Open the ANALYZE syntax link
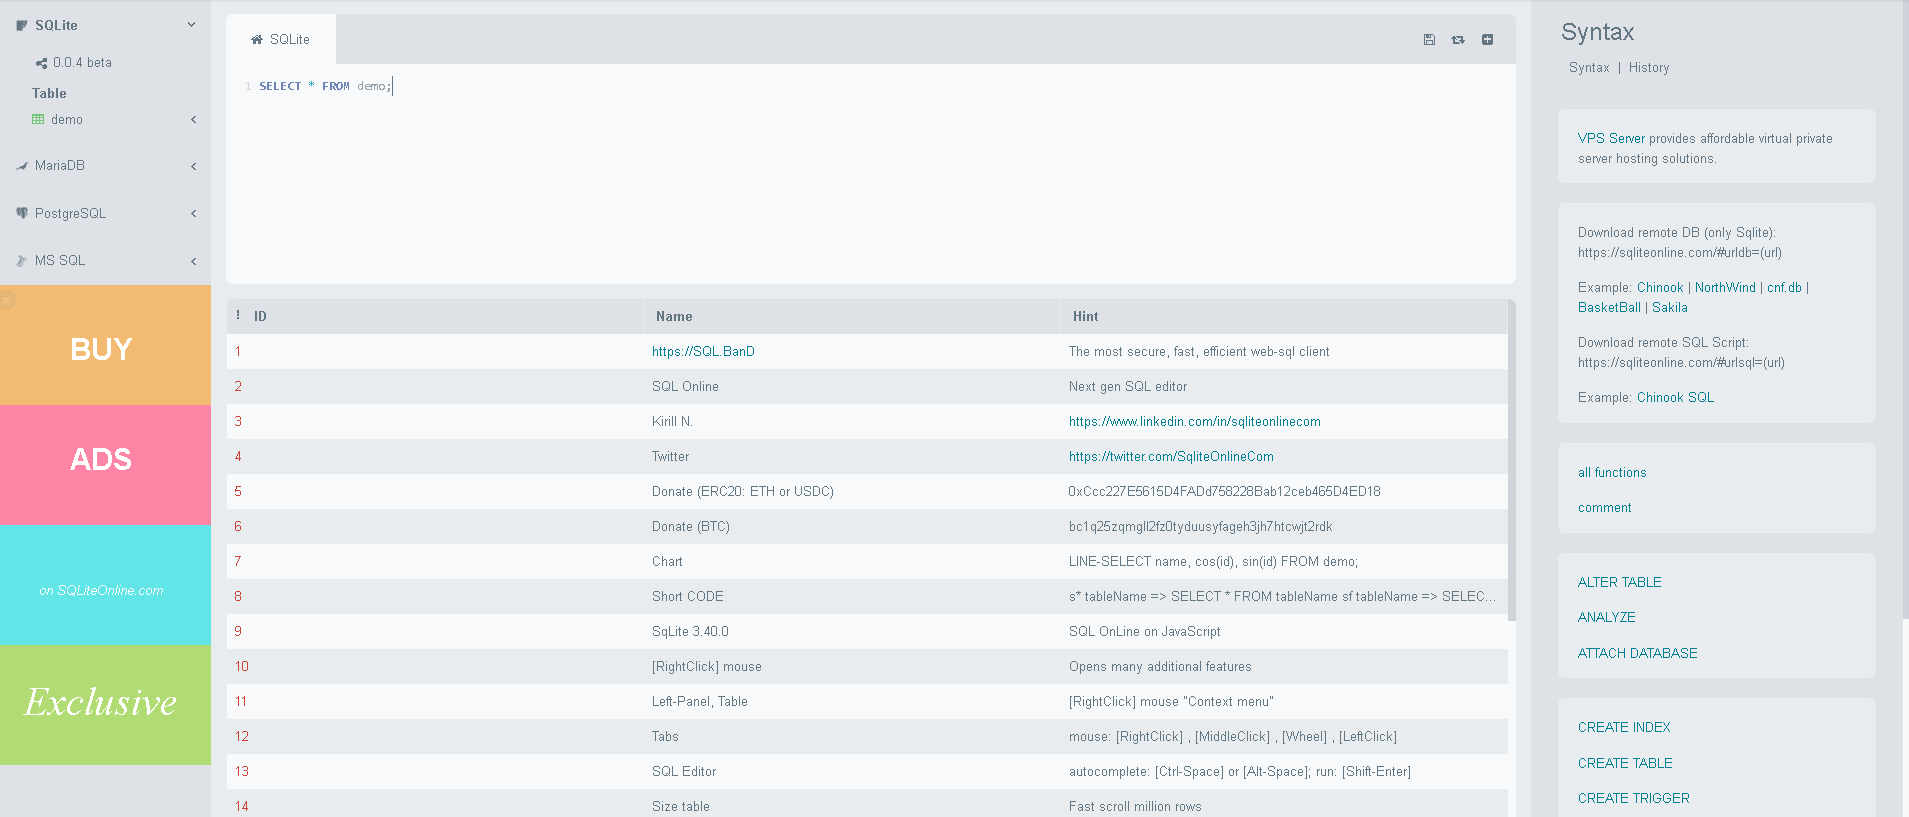The width and height of the screenshot is (1909, 817). (1606, 617)
